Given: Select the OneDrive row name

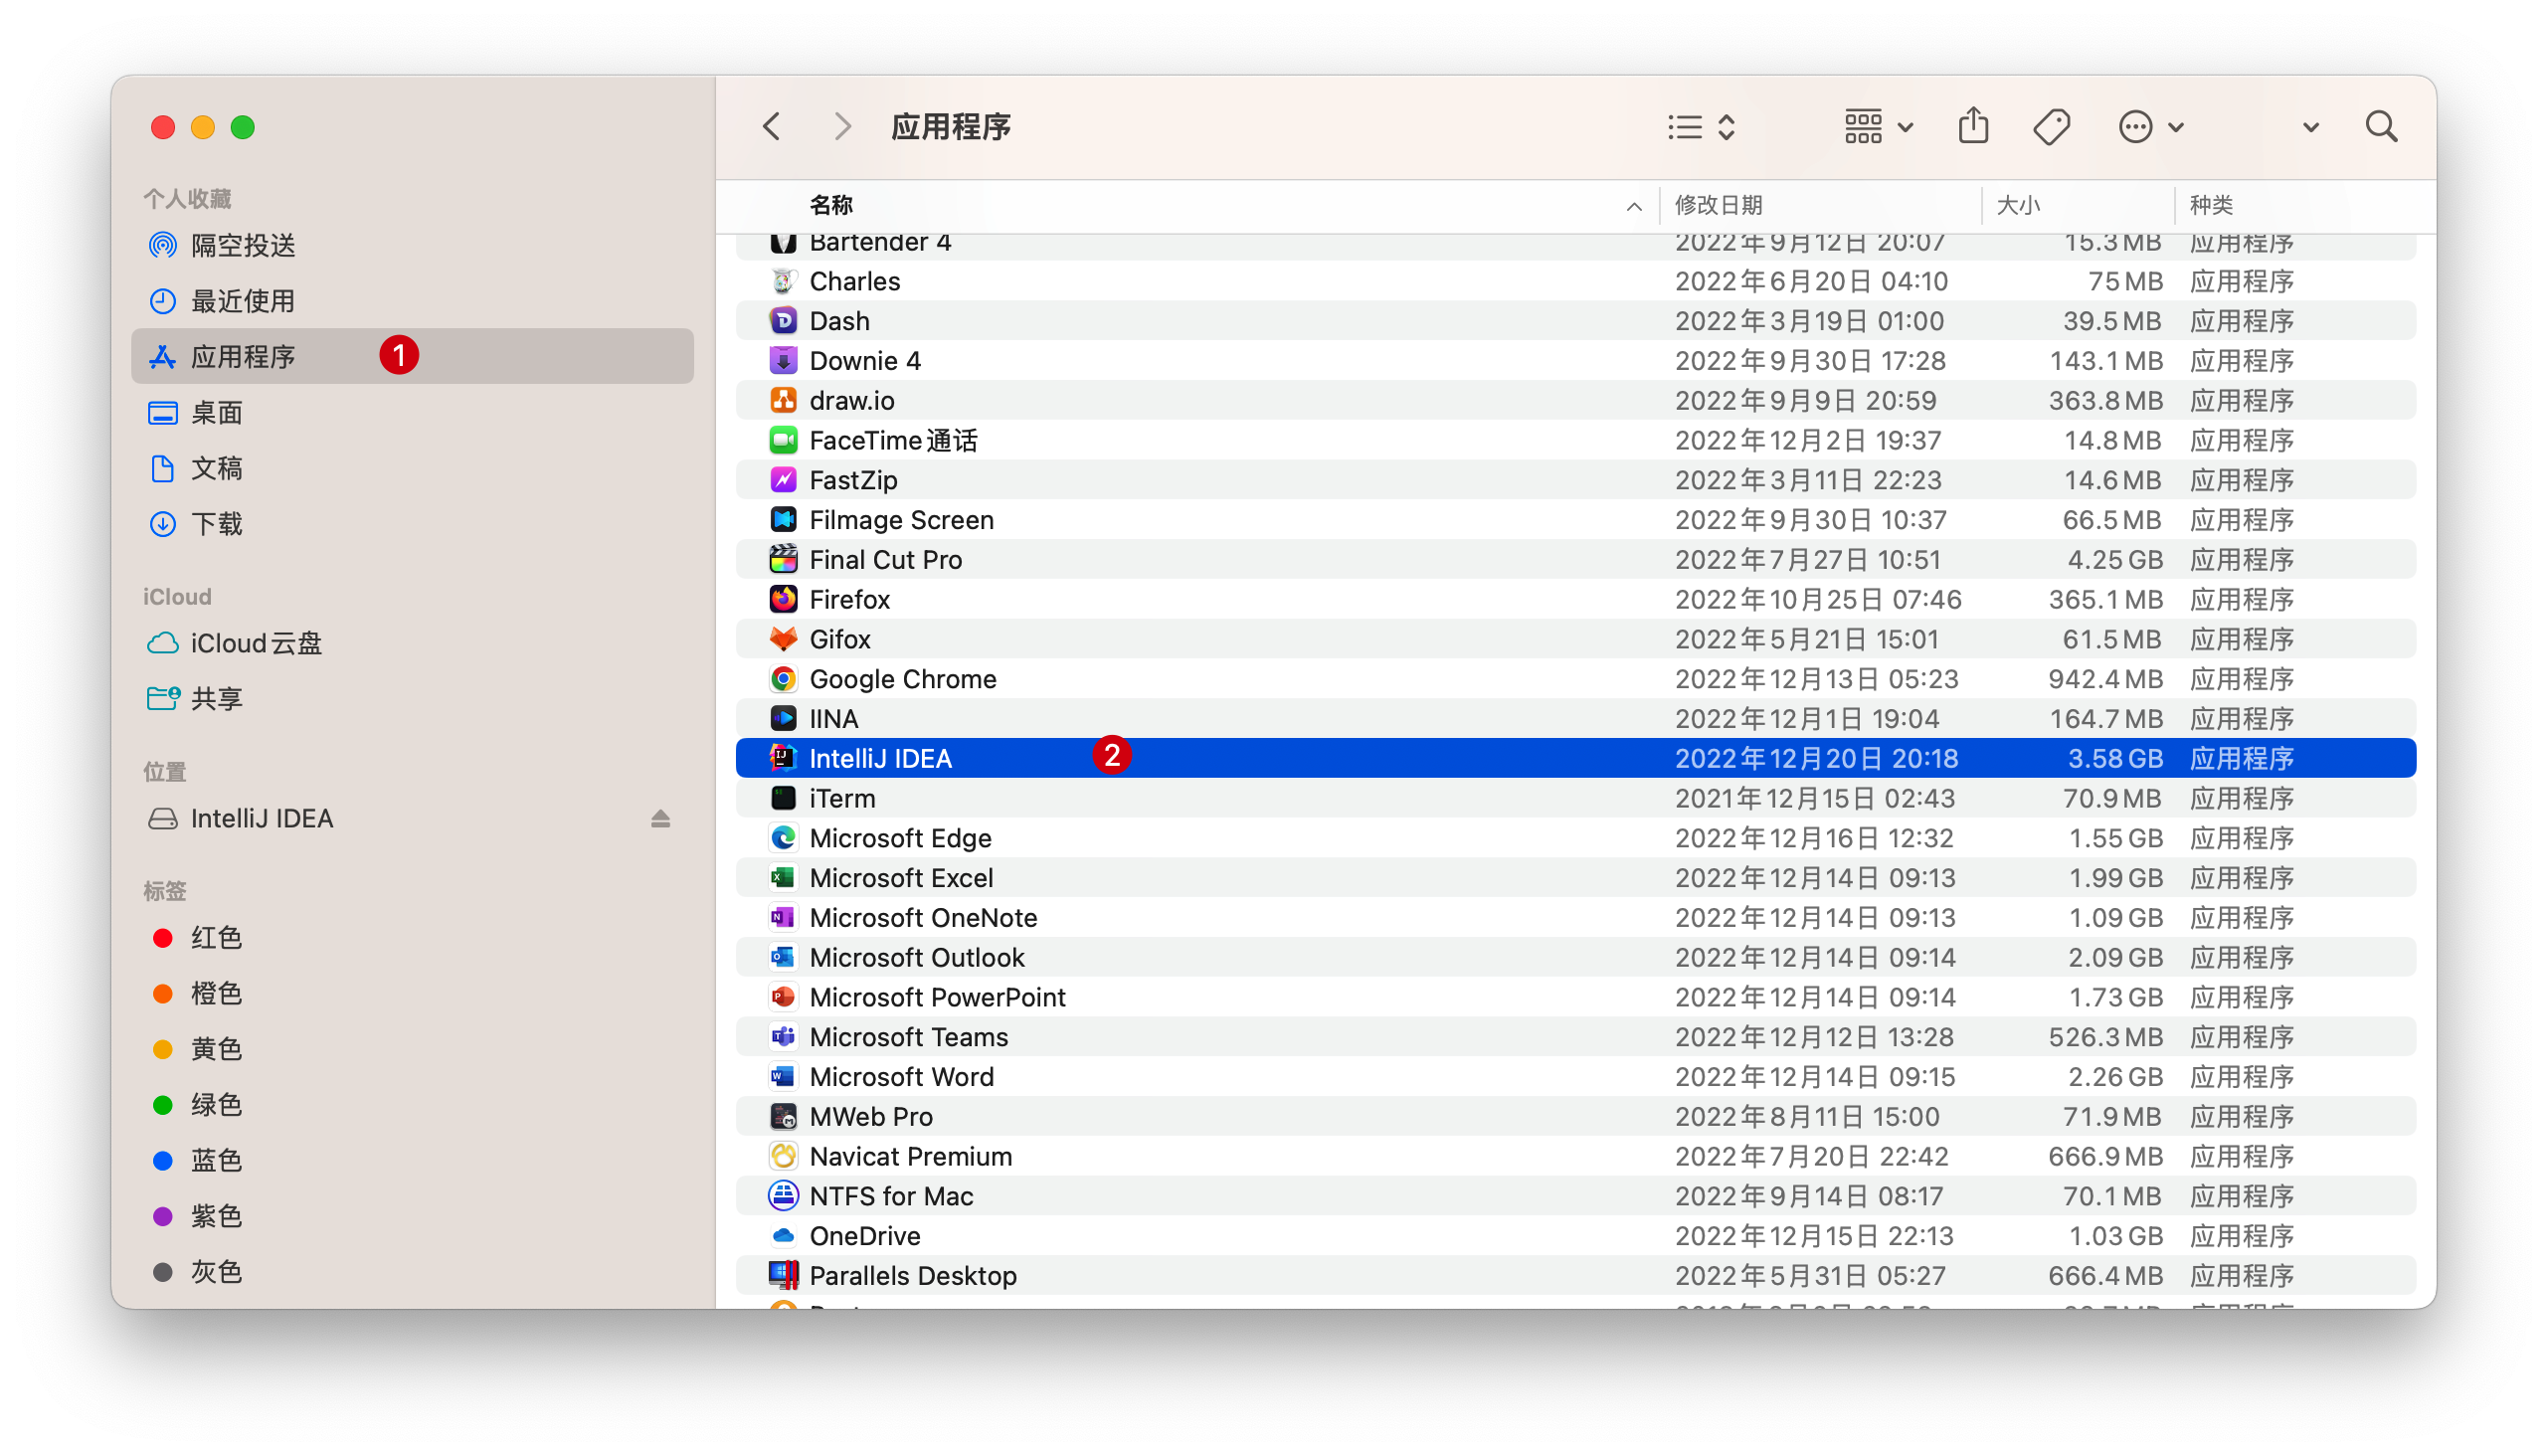Looking at the screenshot, I should [865, 1236].
